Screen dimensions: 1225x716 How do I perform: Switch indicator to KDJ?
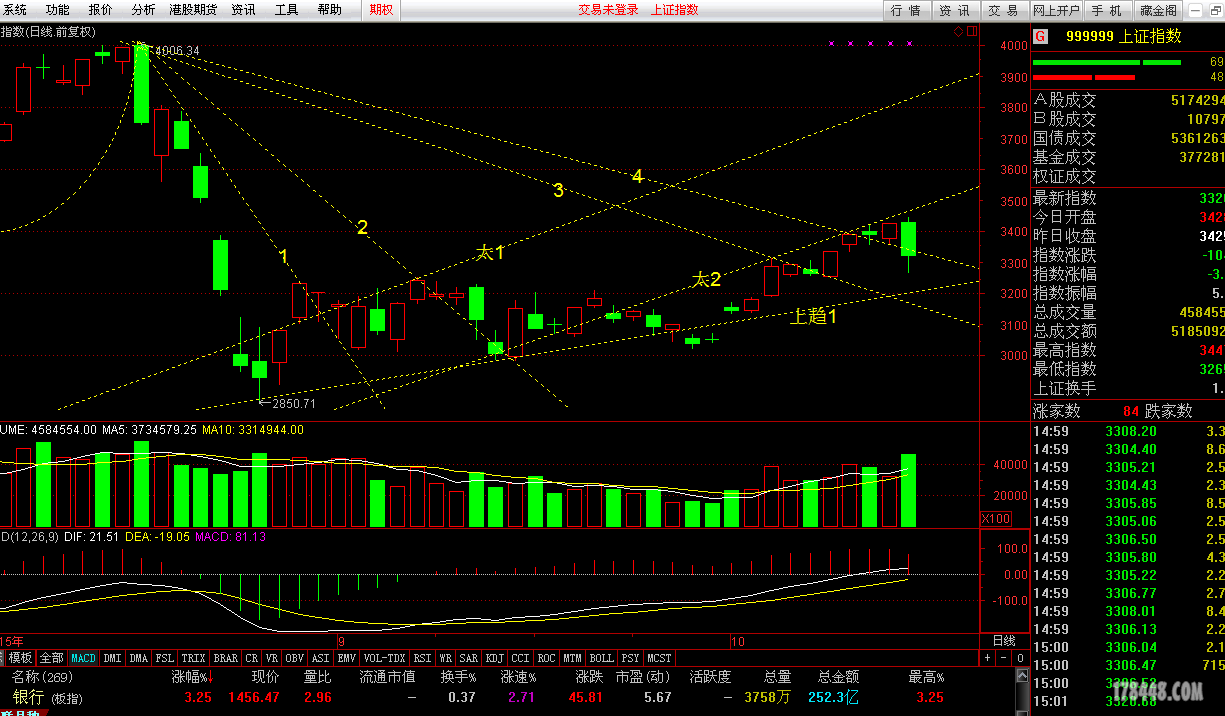[x=494, y=658]
